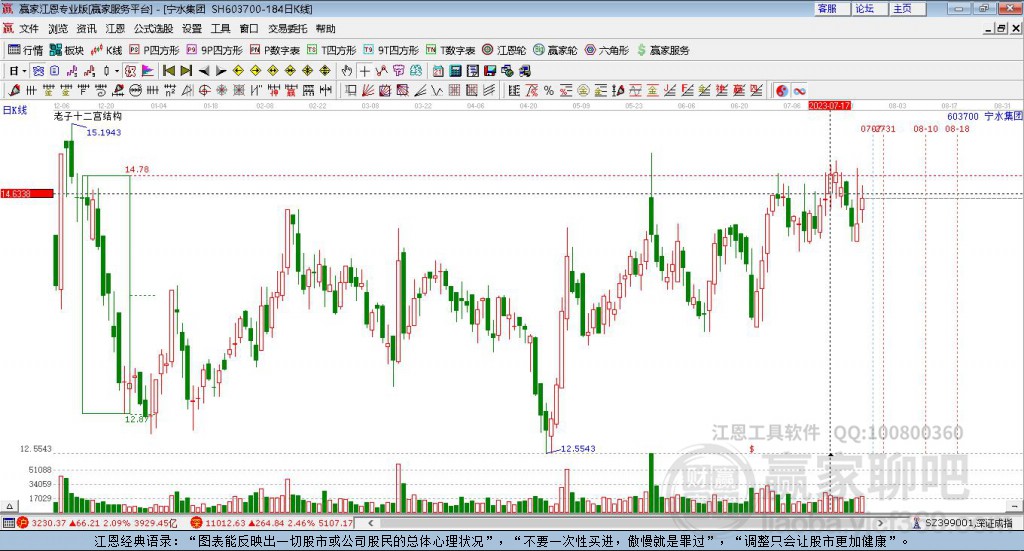This screenshot has height=551, width=1024.
Task: Click the Shanghai index 3230.37 status entry
Action: [97, 523]
